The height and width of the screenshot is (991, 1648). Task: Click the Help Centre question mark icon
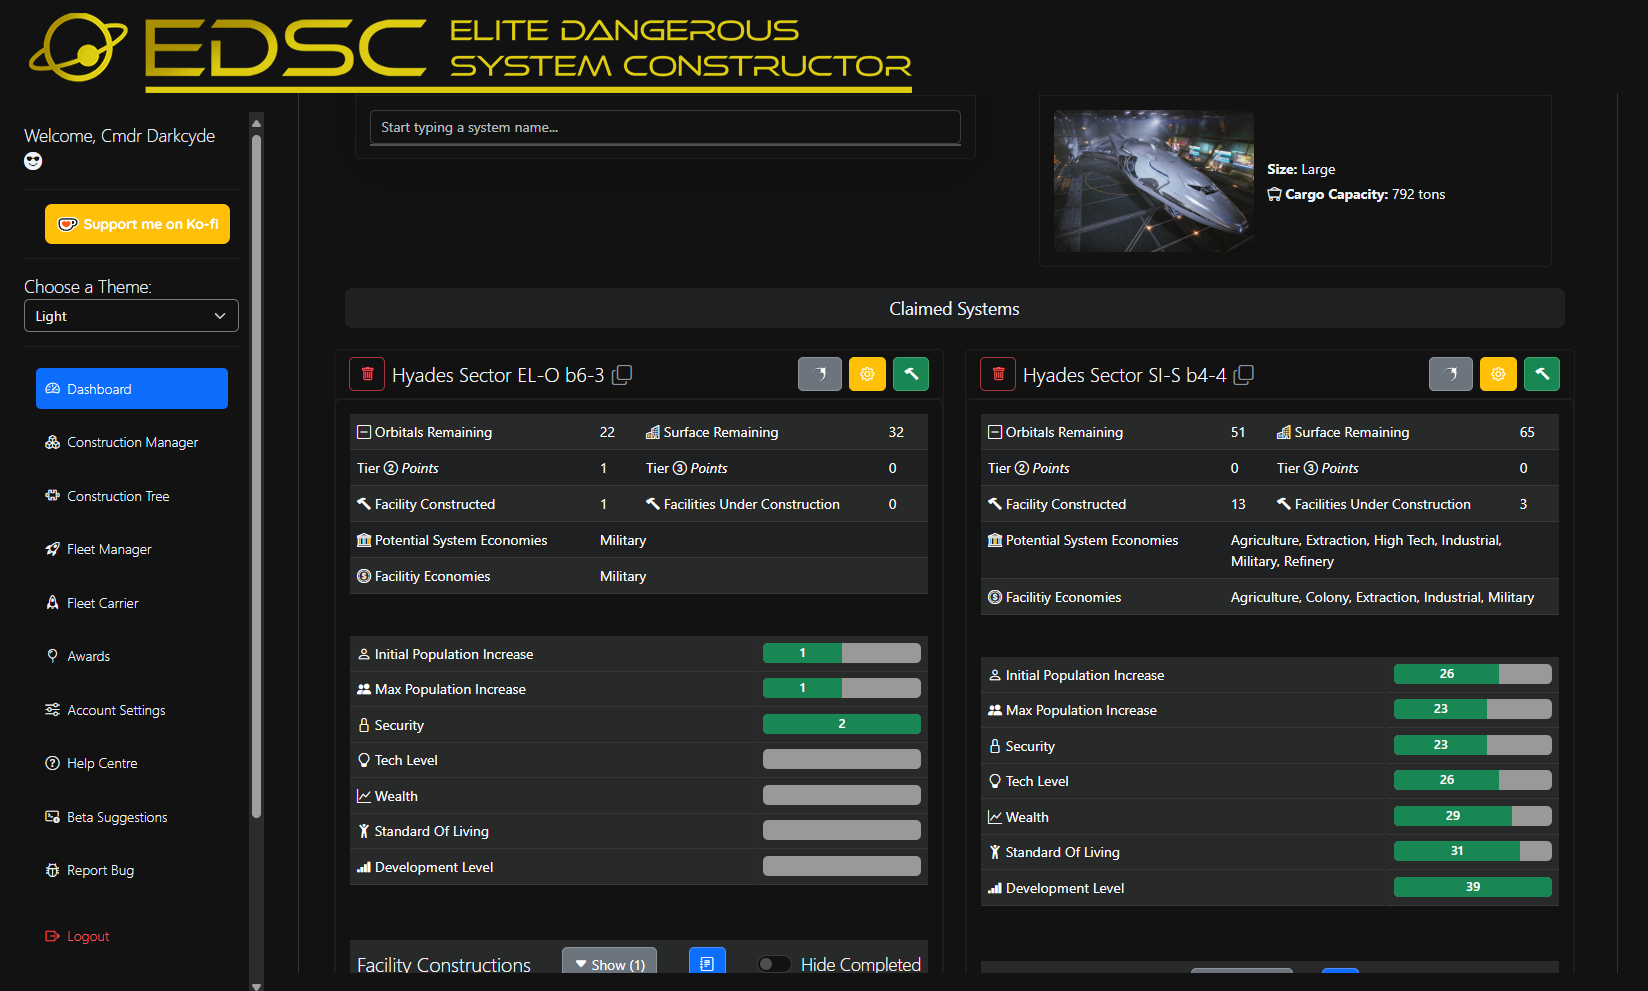[53, 763]
